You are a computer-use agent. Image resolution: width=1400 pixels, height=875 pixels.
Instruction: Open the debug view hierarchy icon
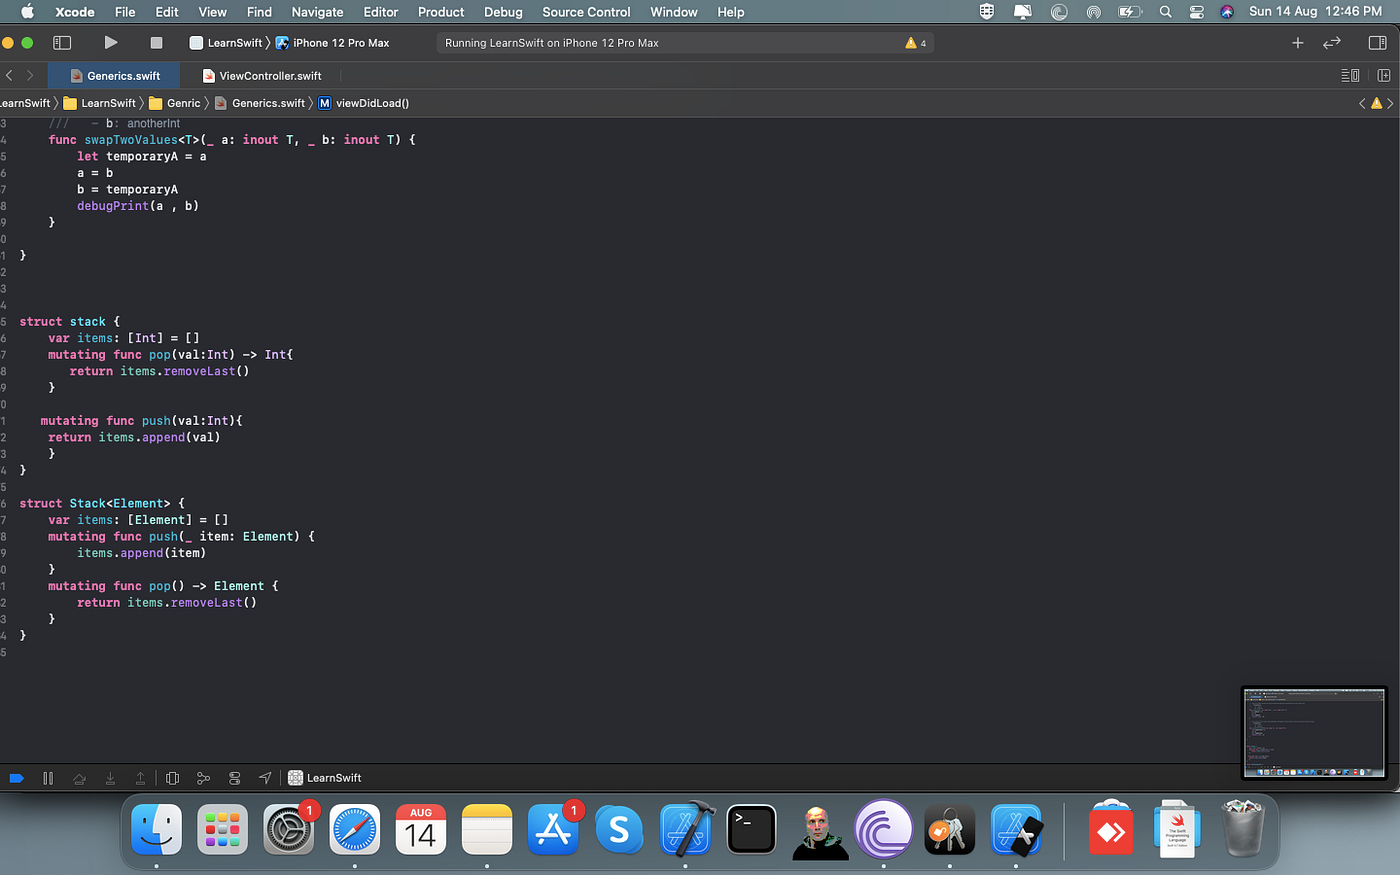(x=172, y=778)
